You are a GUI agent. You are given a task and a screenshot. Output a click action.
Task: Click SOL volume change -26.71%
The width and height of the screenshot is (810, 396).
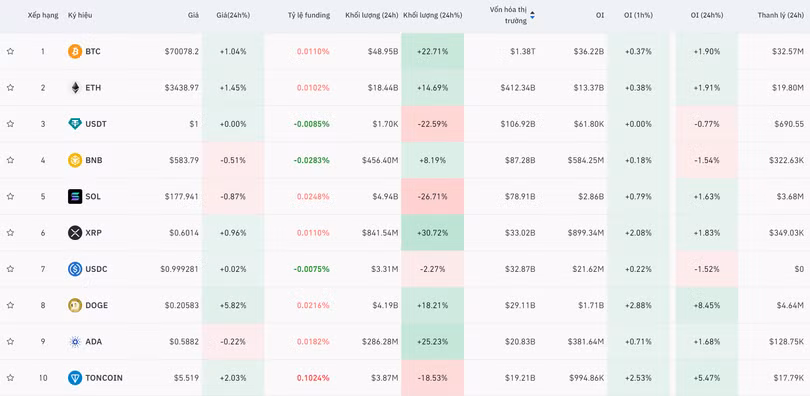pos(432,196)
